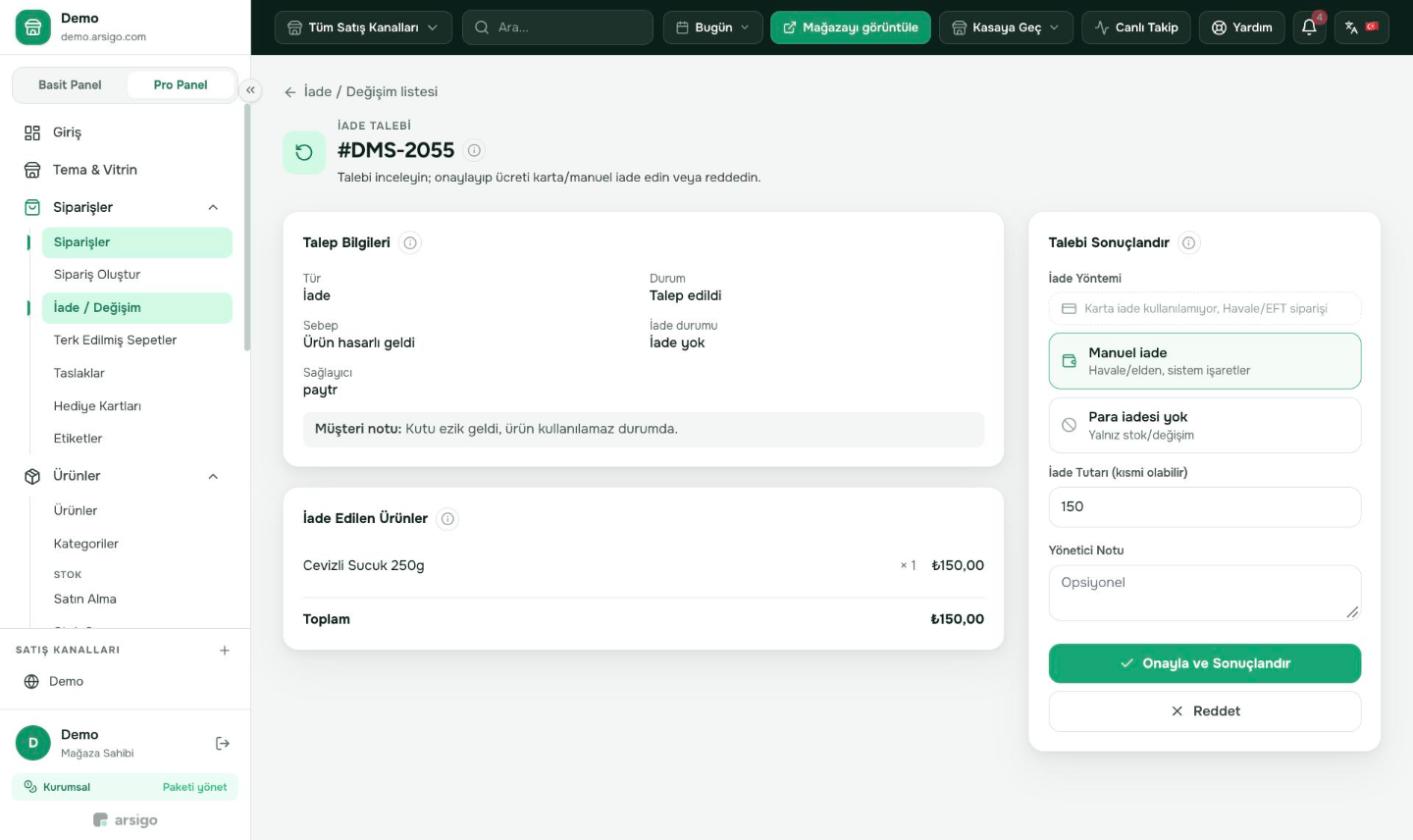
Task: Click the Paketi yönet link
Action: point(195,787)
